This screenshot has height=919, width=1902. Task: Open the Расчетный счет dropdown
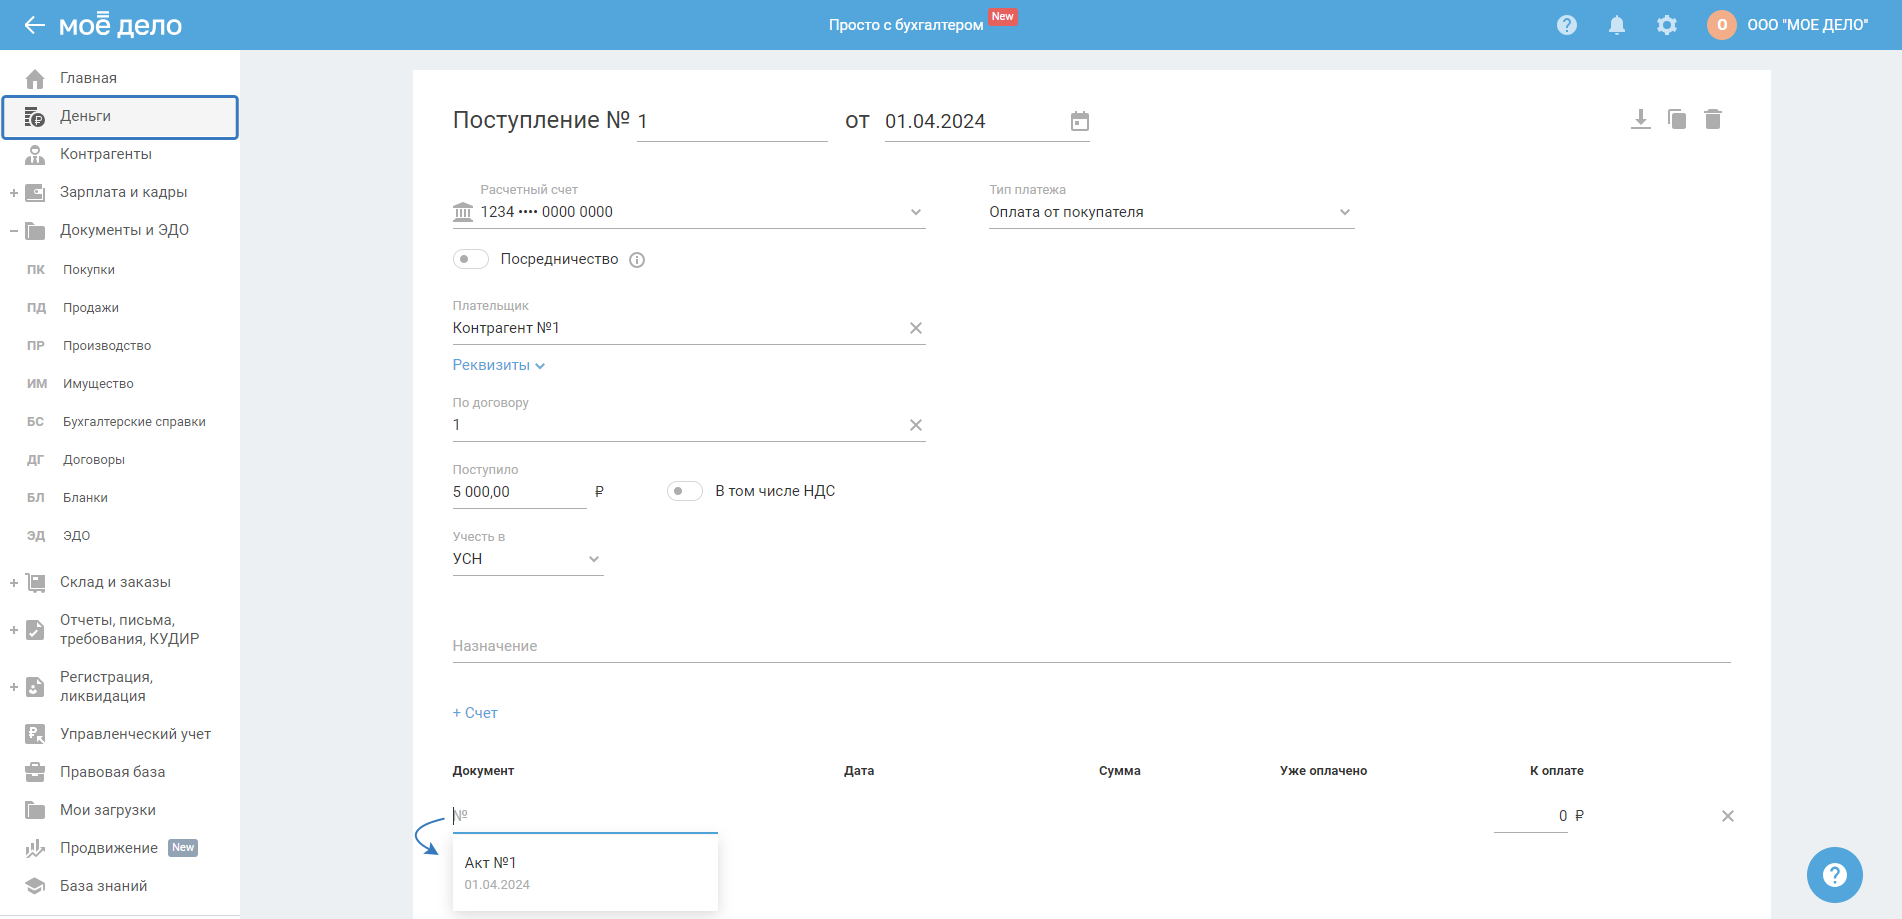(x=915, y=212)
